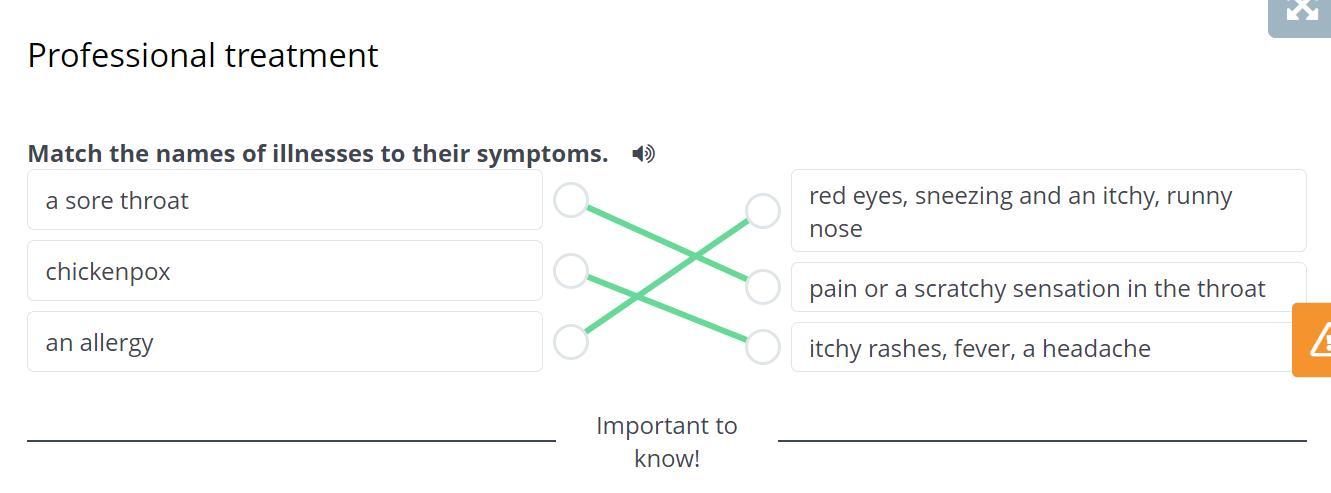Play the audio for the instruction

(x=644, y=153)
